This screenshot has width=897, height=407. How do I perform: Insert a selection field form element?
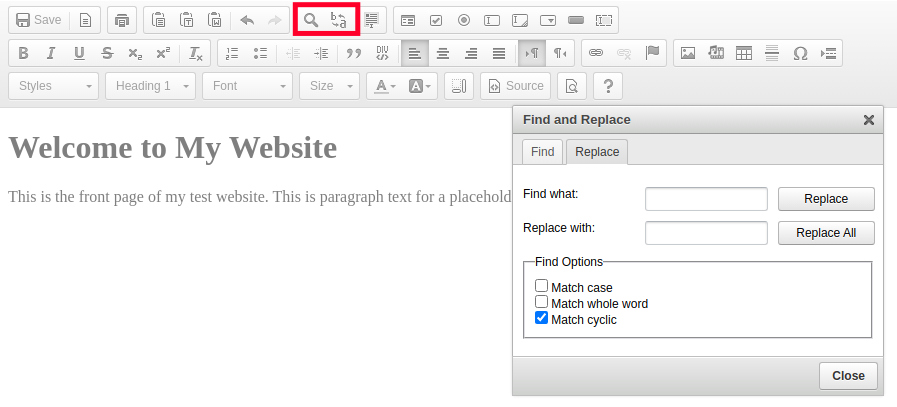(x=548, y=20)
